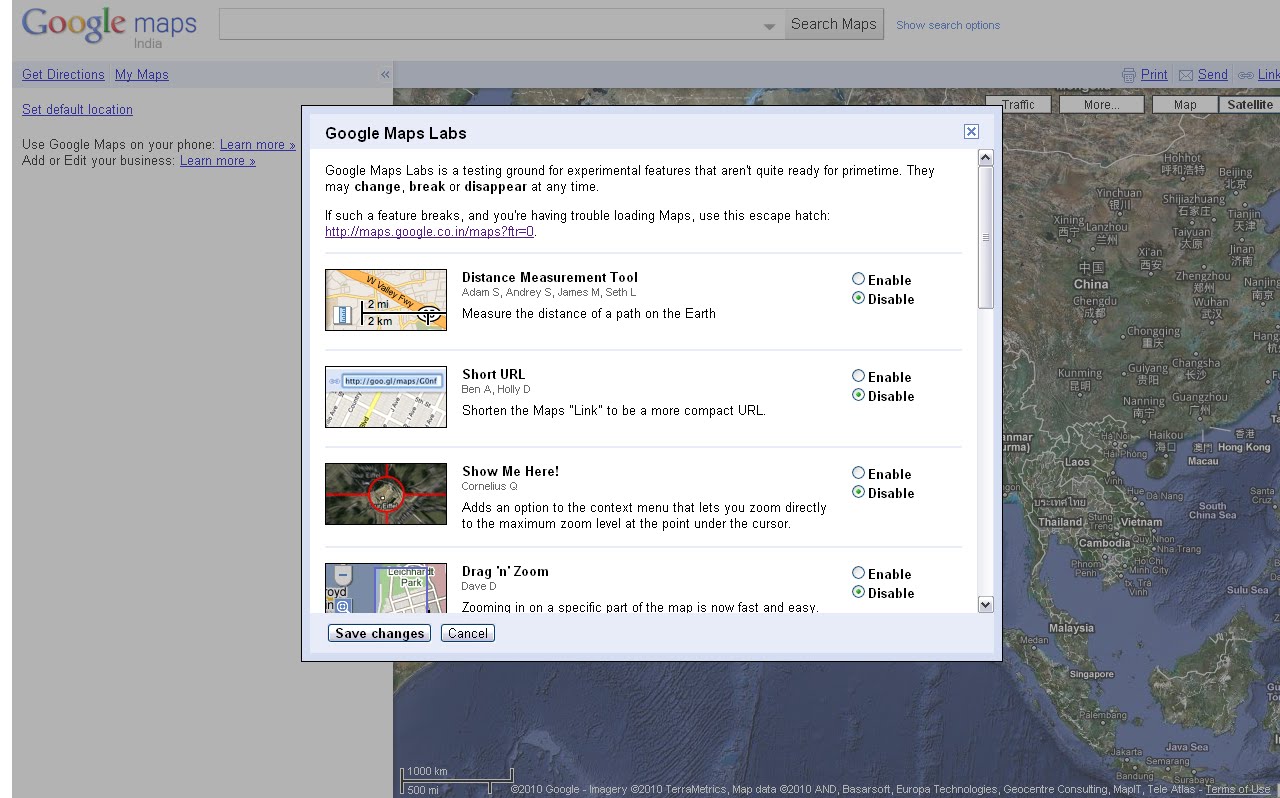Open the search box dropdown arrow
This screenshot has height=798, width=1280.
pyautogui.click(x=768, y=24)
